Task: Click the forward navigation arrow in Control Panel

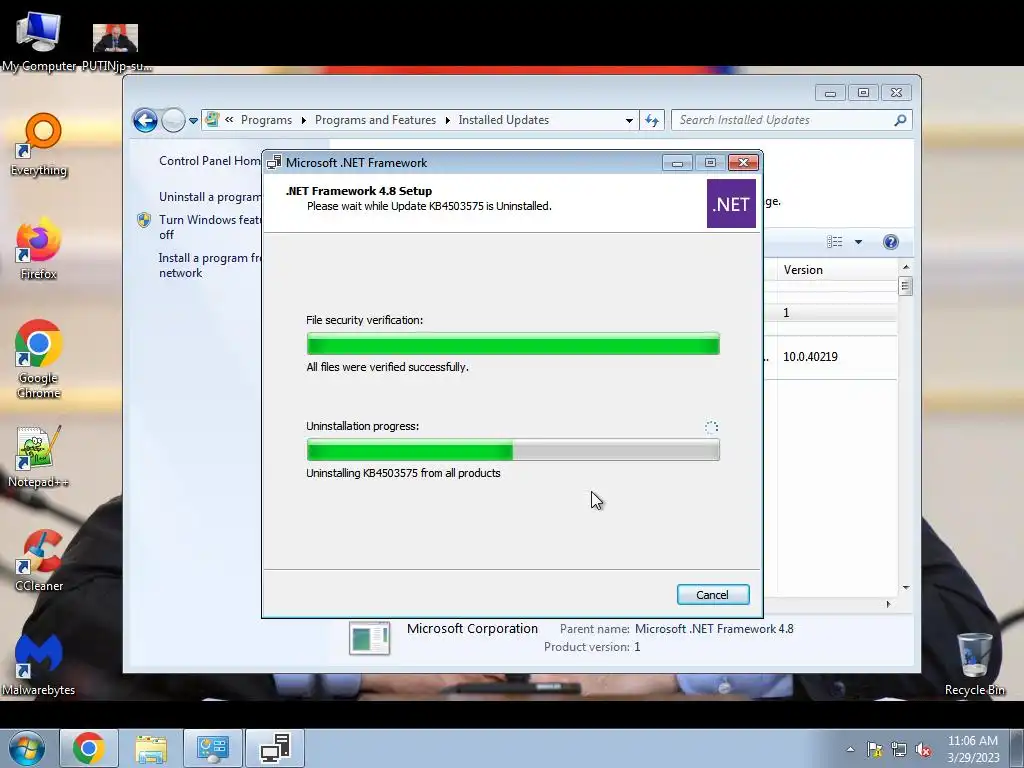Action: click(173, 120)
